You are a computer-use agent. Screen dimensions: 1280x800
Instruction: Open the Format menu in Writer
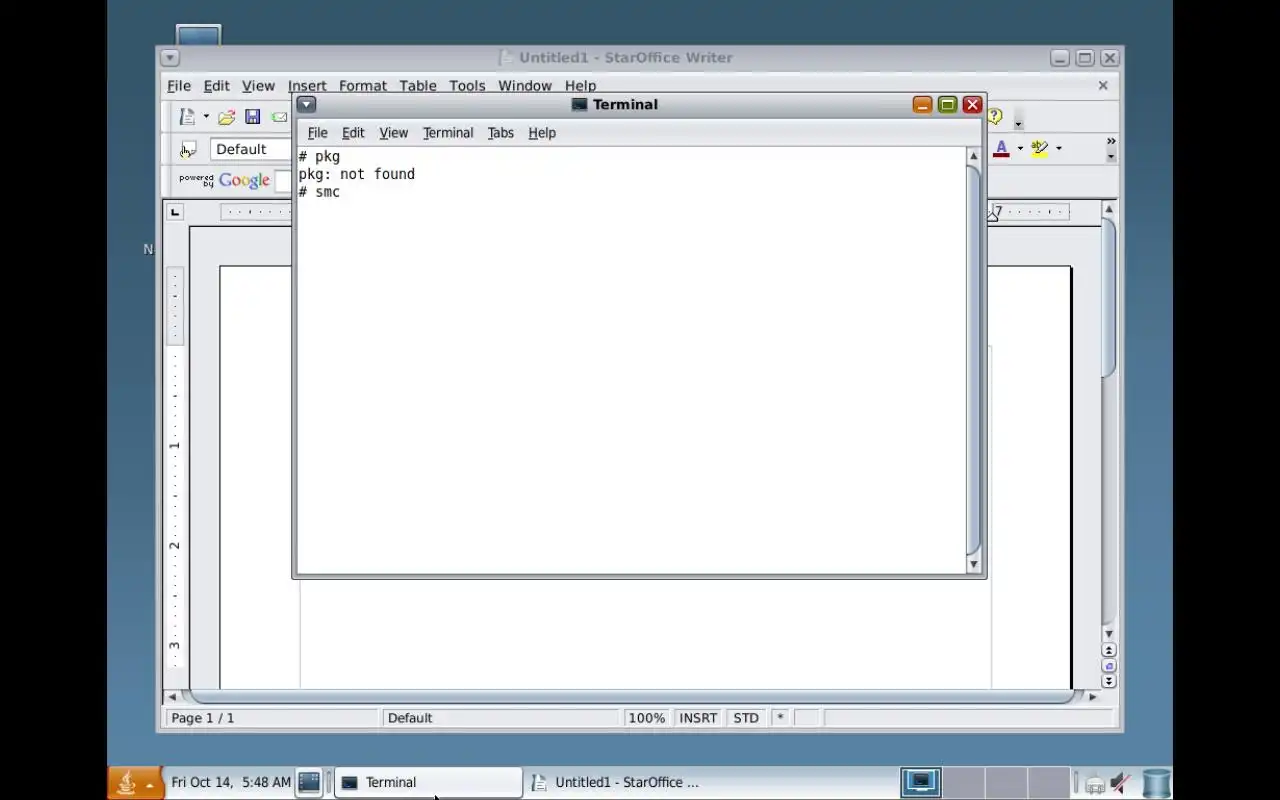point(362,86)
